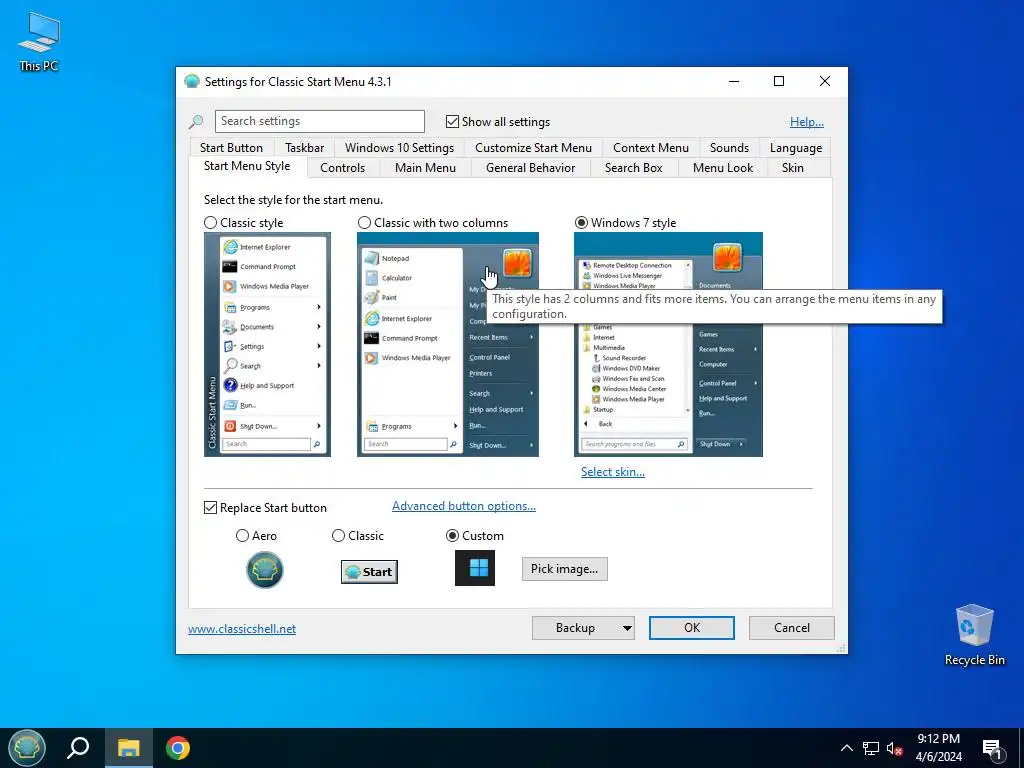Image resolution: width=1024 pixels, height=768 pixels.
Task: Choose the Classic button radio option
Action: pos(338,536)
